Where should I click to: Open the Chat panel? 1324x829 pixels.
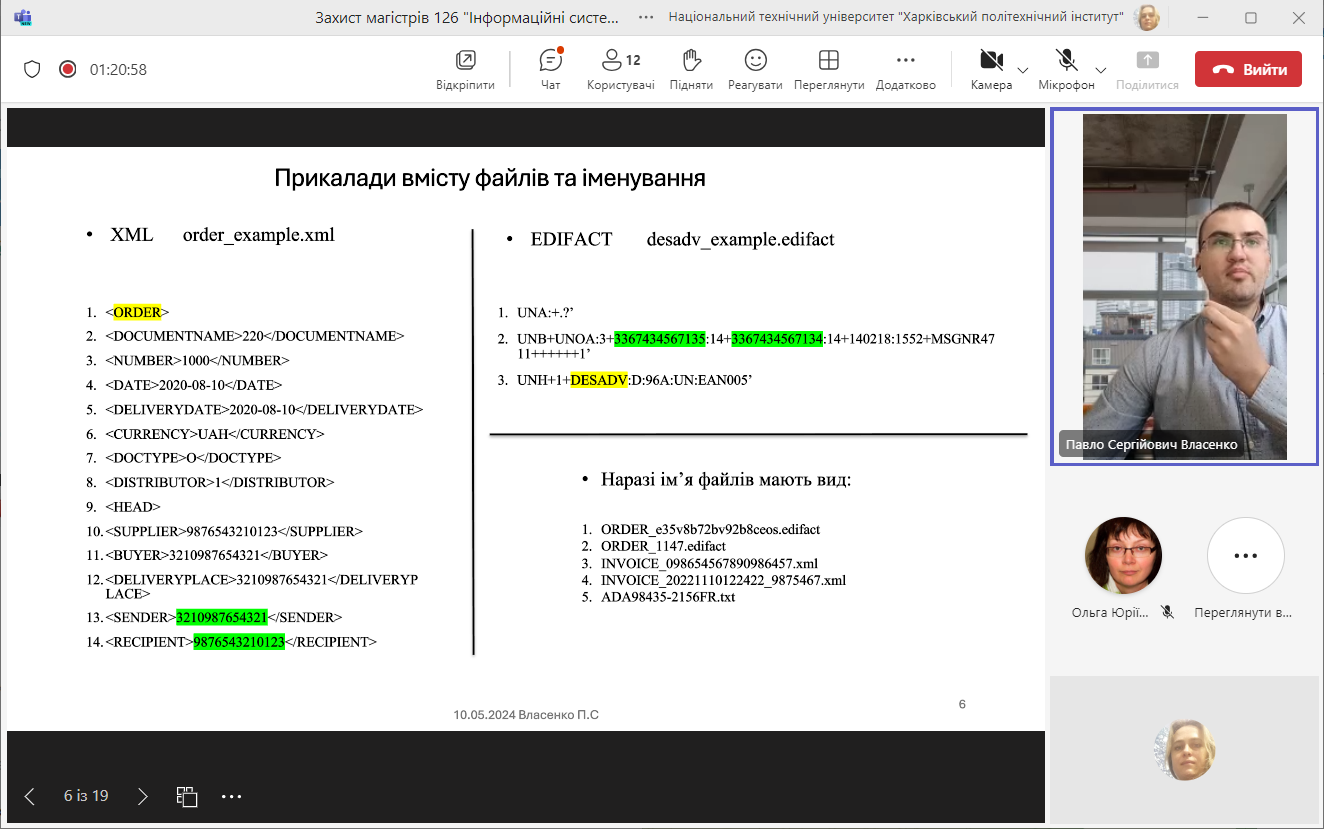coord(550,69)
